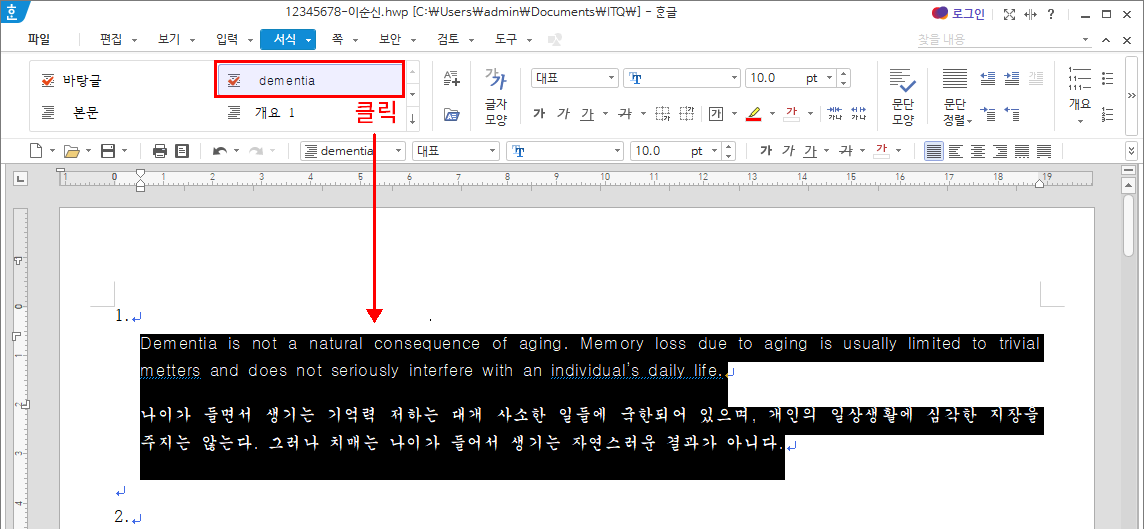Click the ruler tab type selector button
1144x529 pixels.
coord(20,177)
